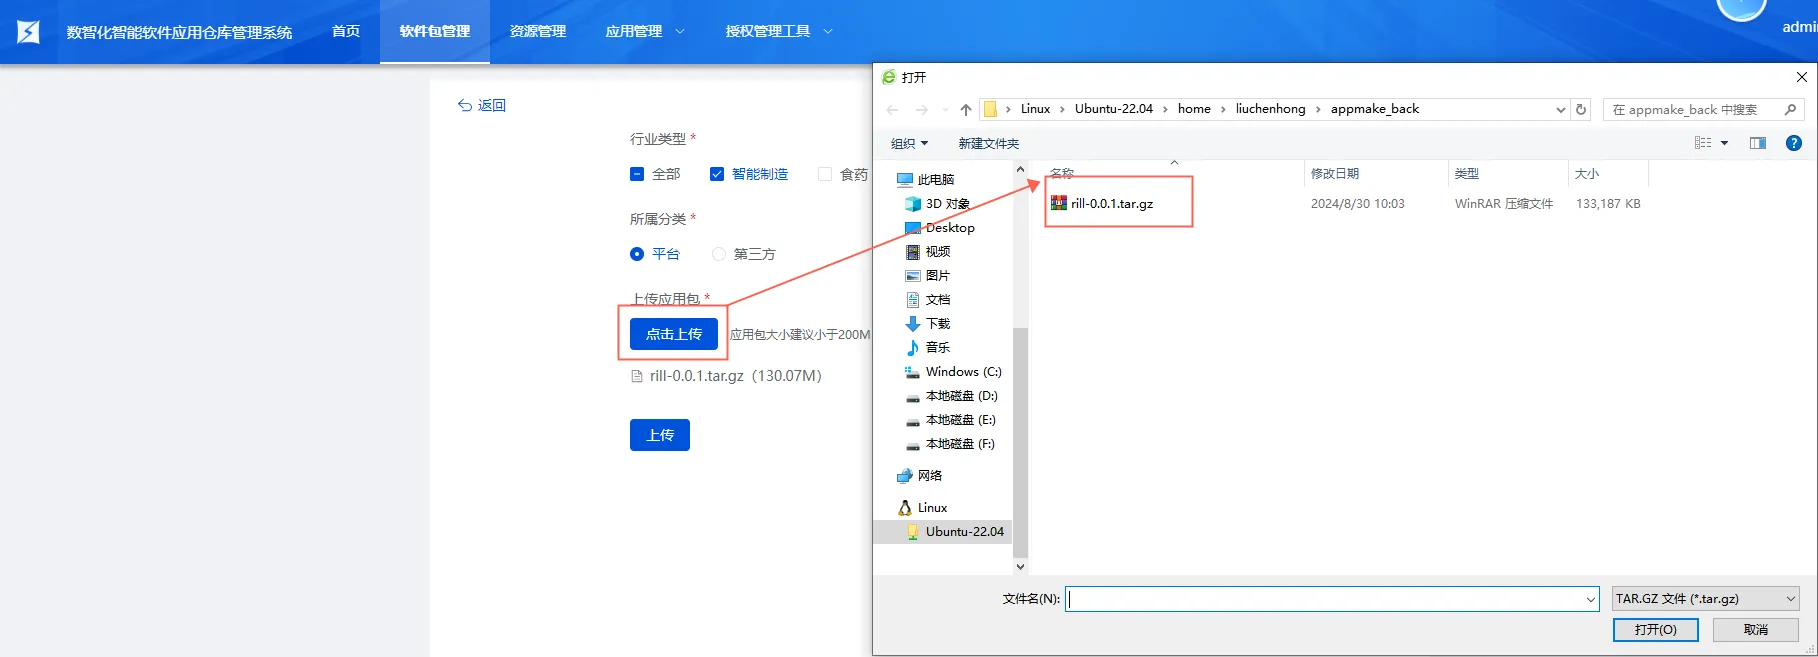The image size is (1818, 657).
Task: Open the file type TAR.GZ dropdown
Action: click(1706, 599)
